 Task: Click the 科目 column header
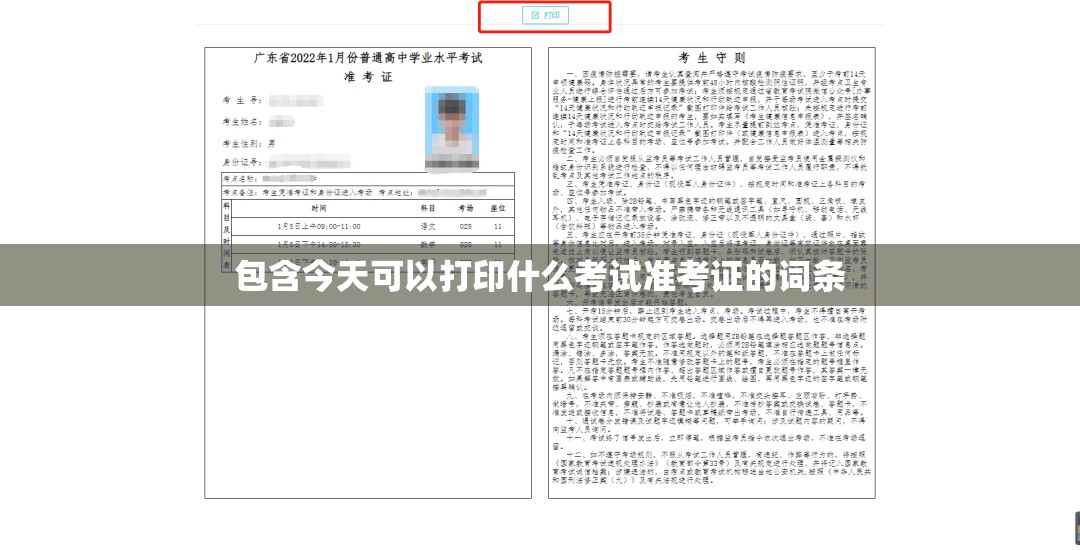428,208
